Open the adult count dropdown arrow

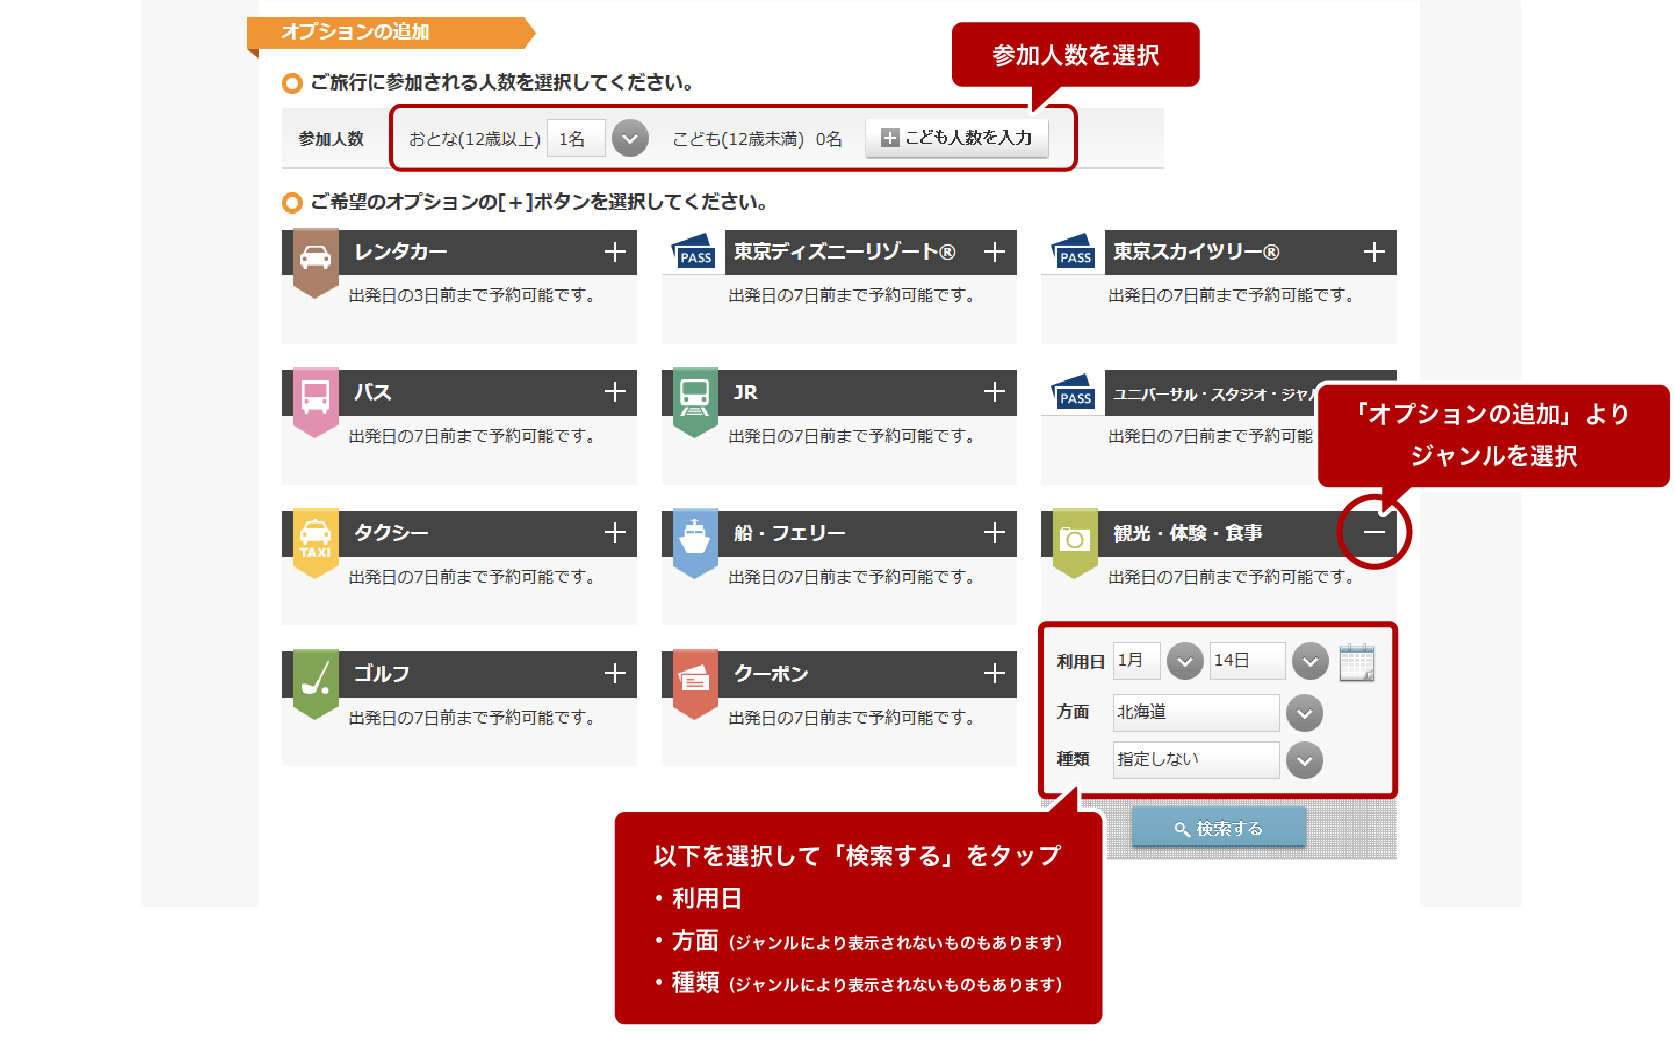pos(630,139)
